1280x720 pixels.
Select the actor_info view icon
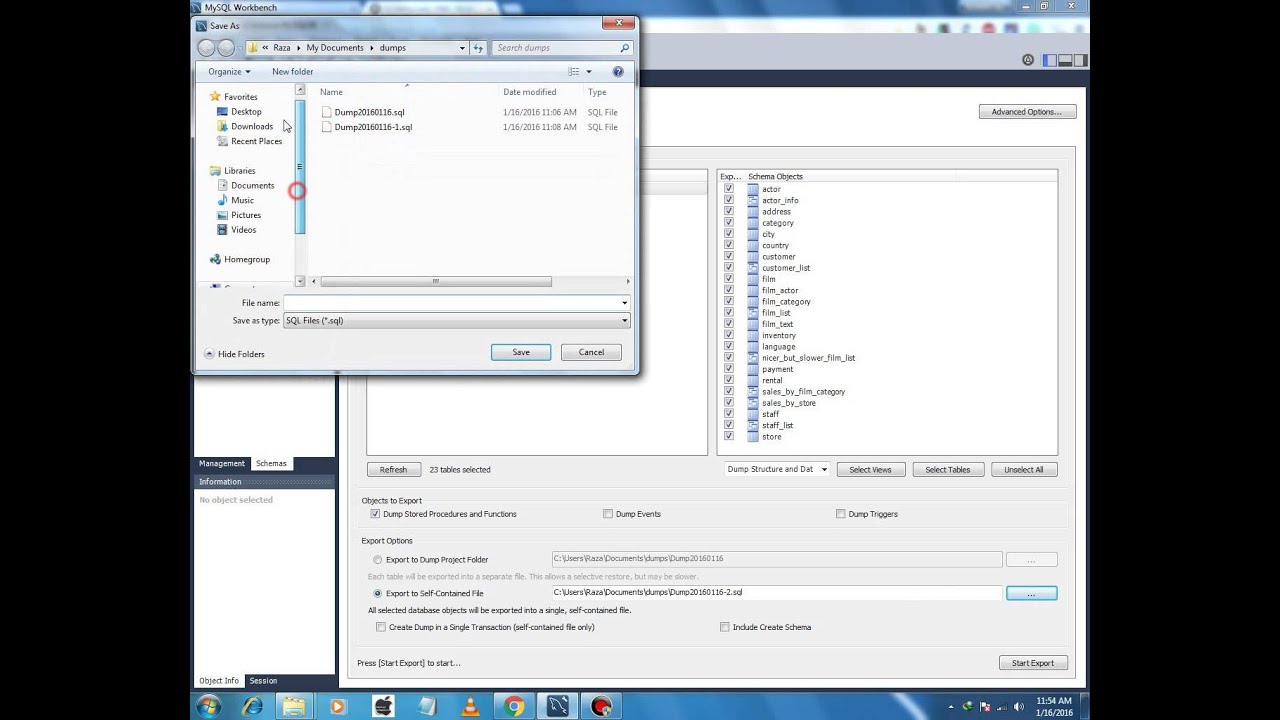tap(753, 200)
